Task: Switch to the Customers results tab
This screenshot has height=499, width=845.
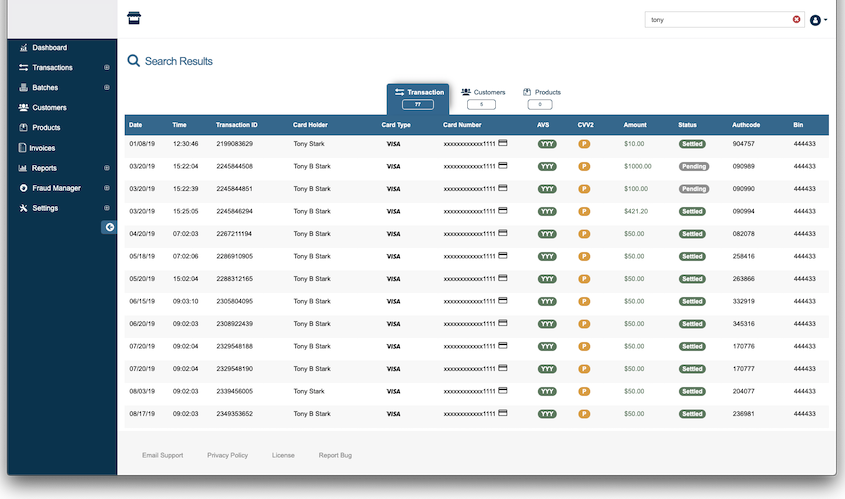Action: pos(482,97)
